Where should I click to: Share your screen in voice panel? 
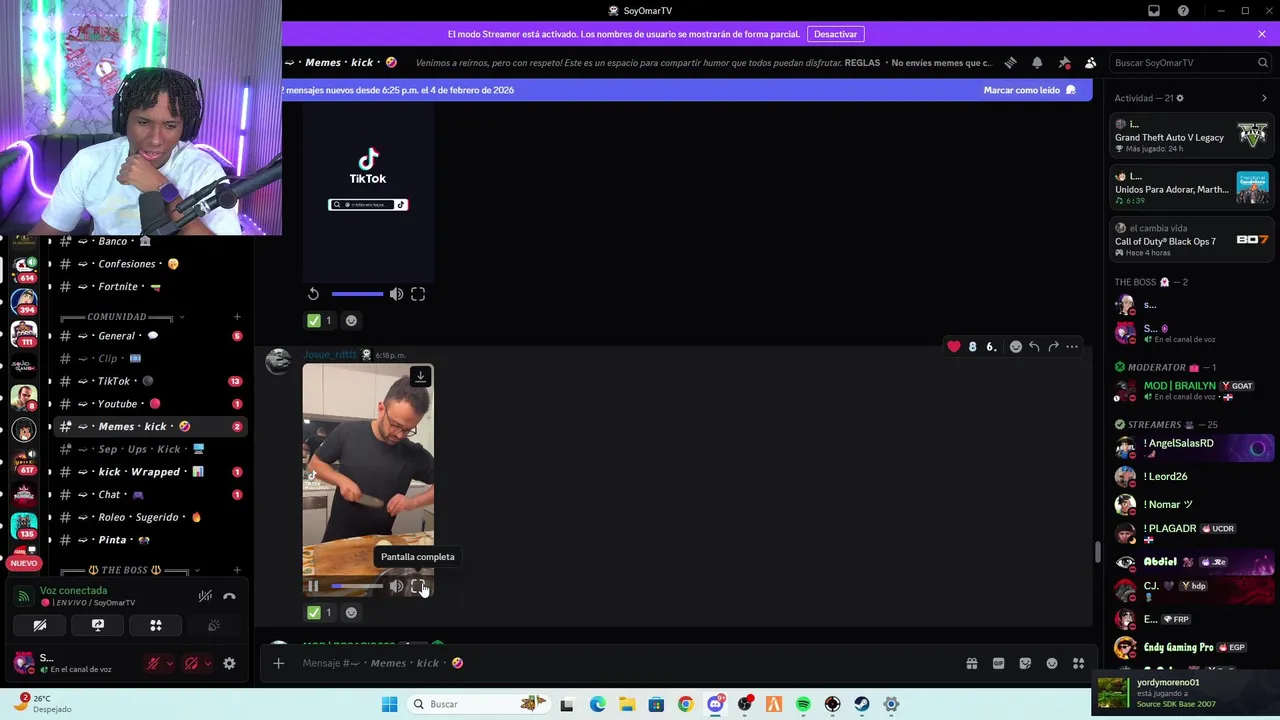(x=98, y=625)
